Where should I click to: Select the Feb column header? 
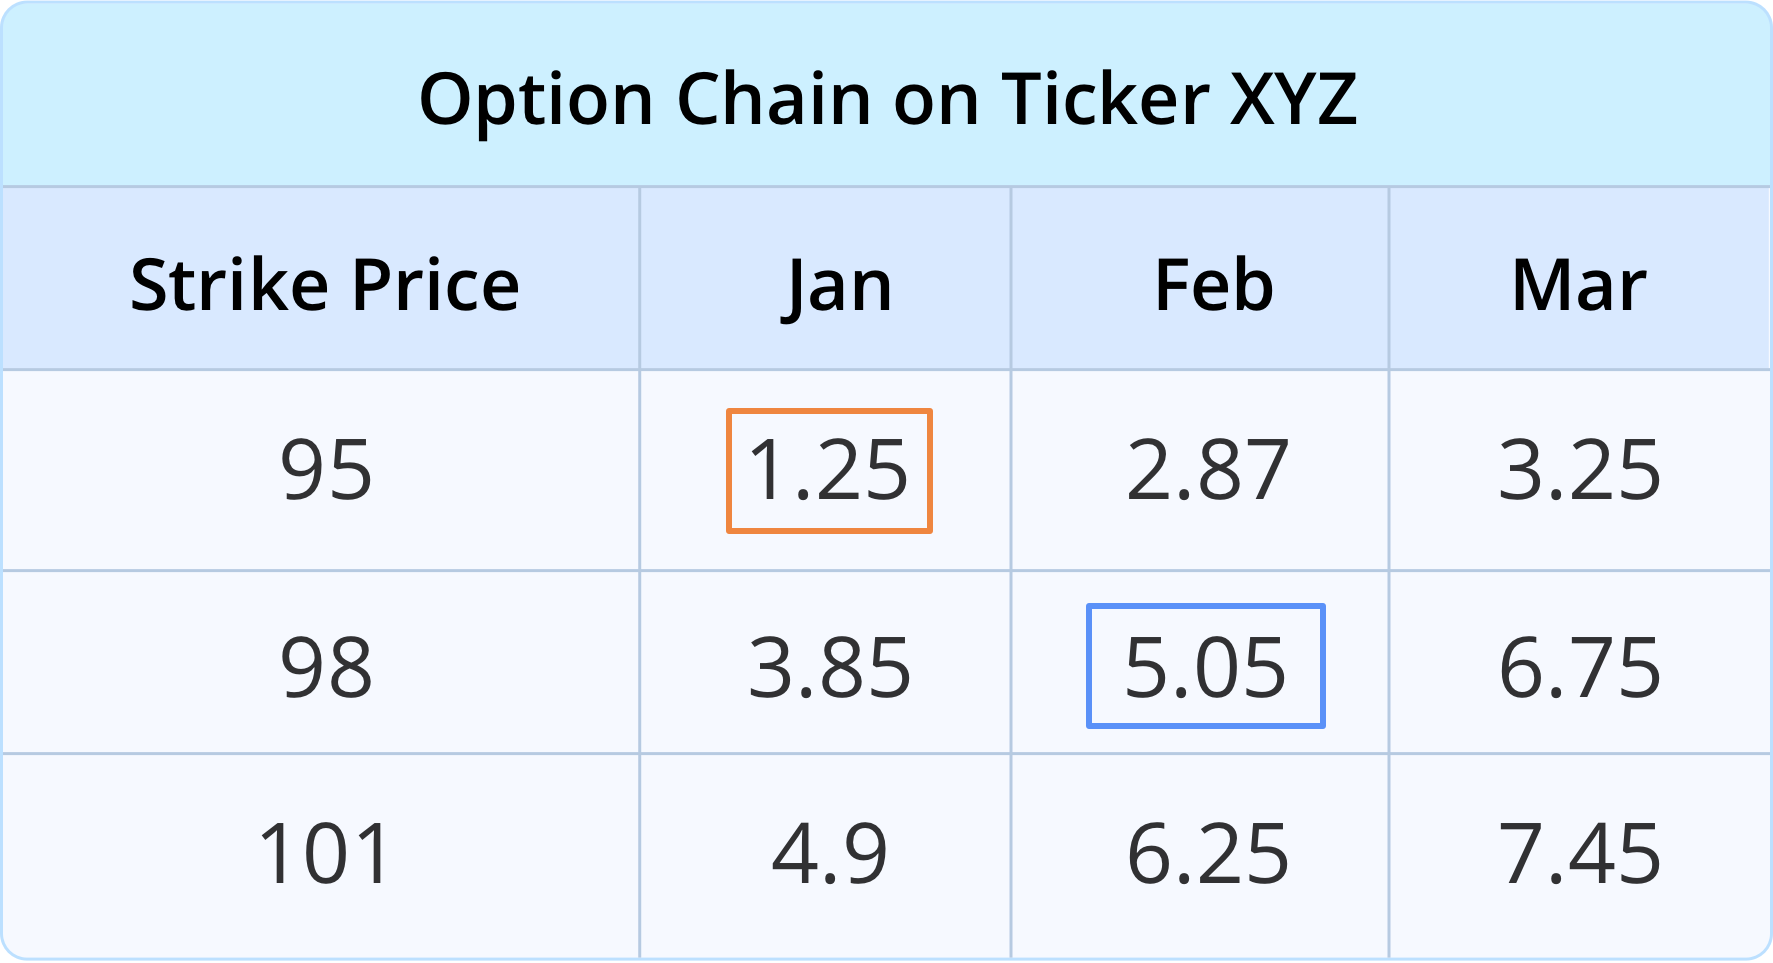pos(1213,286)
